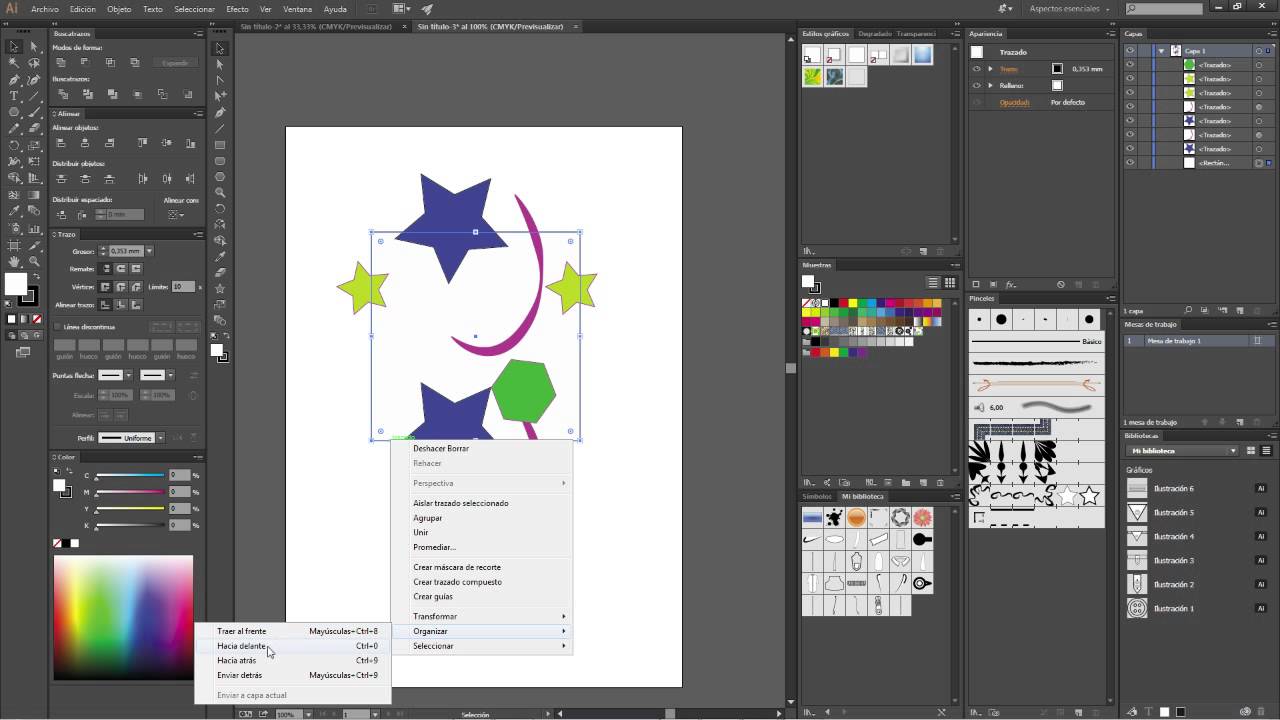Image resolution: width=1280 pixels, height=720 pixels.
Task: Switch Muestras panel to list view
Action: (x=933, y=283)
